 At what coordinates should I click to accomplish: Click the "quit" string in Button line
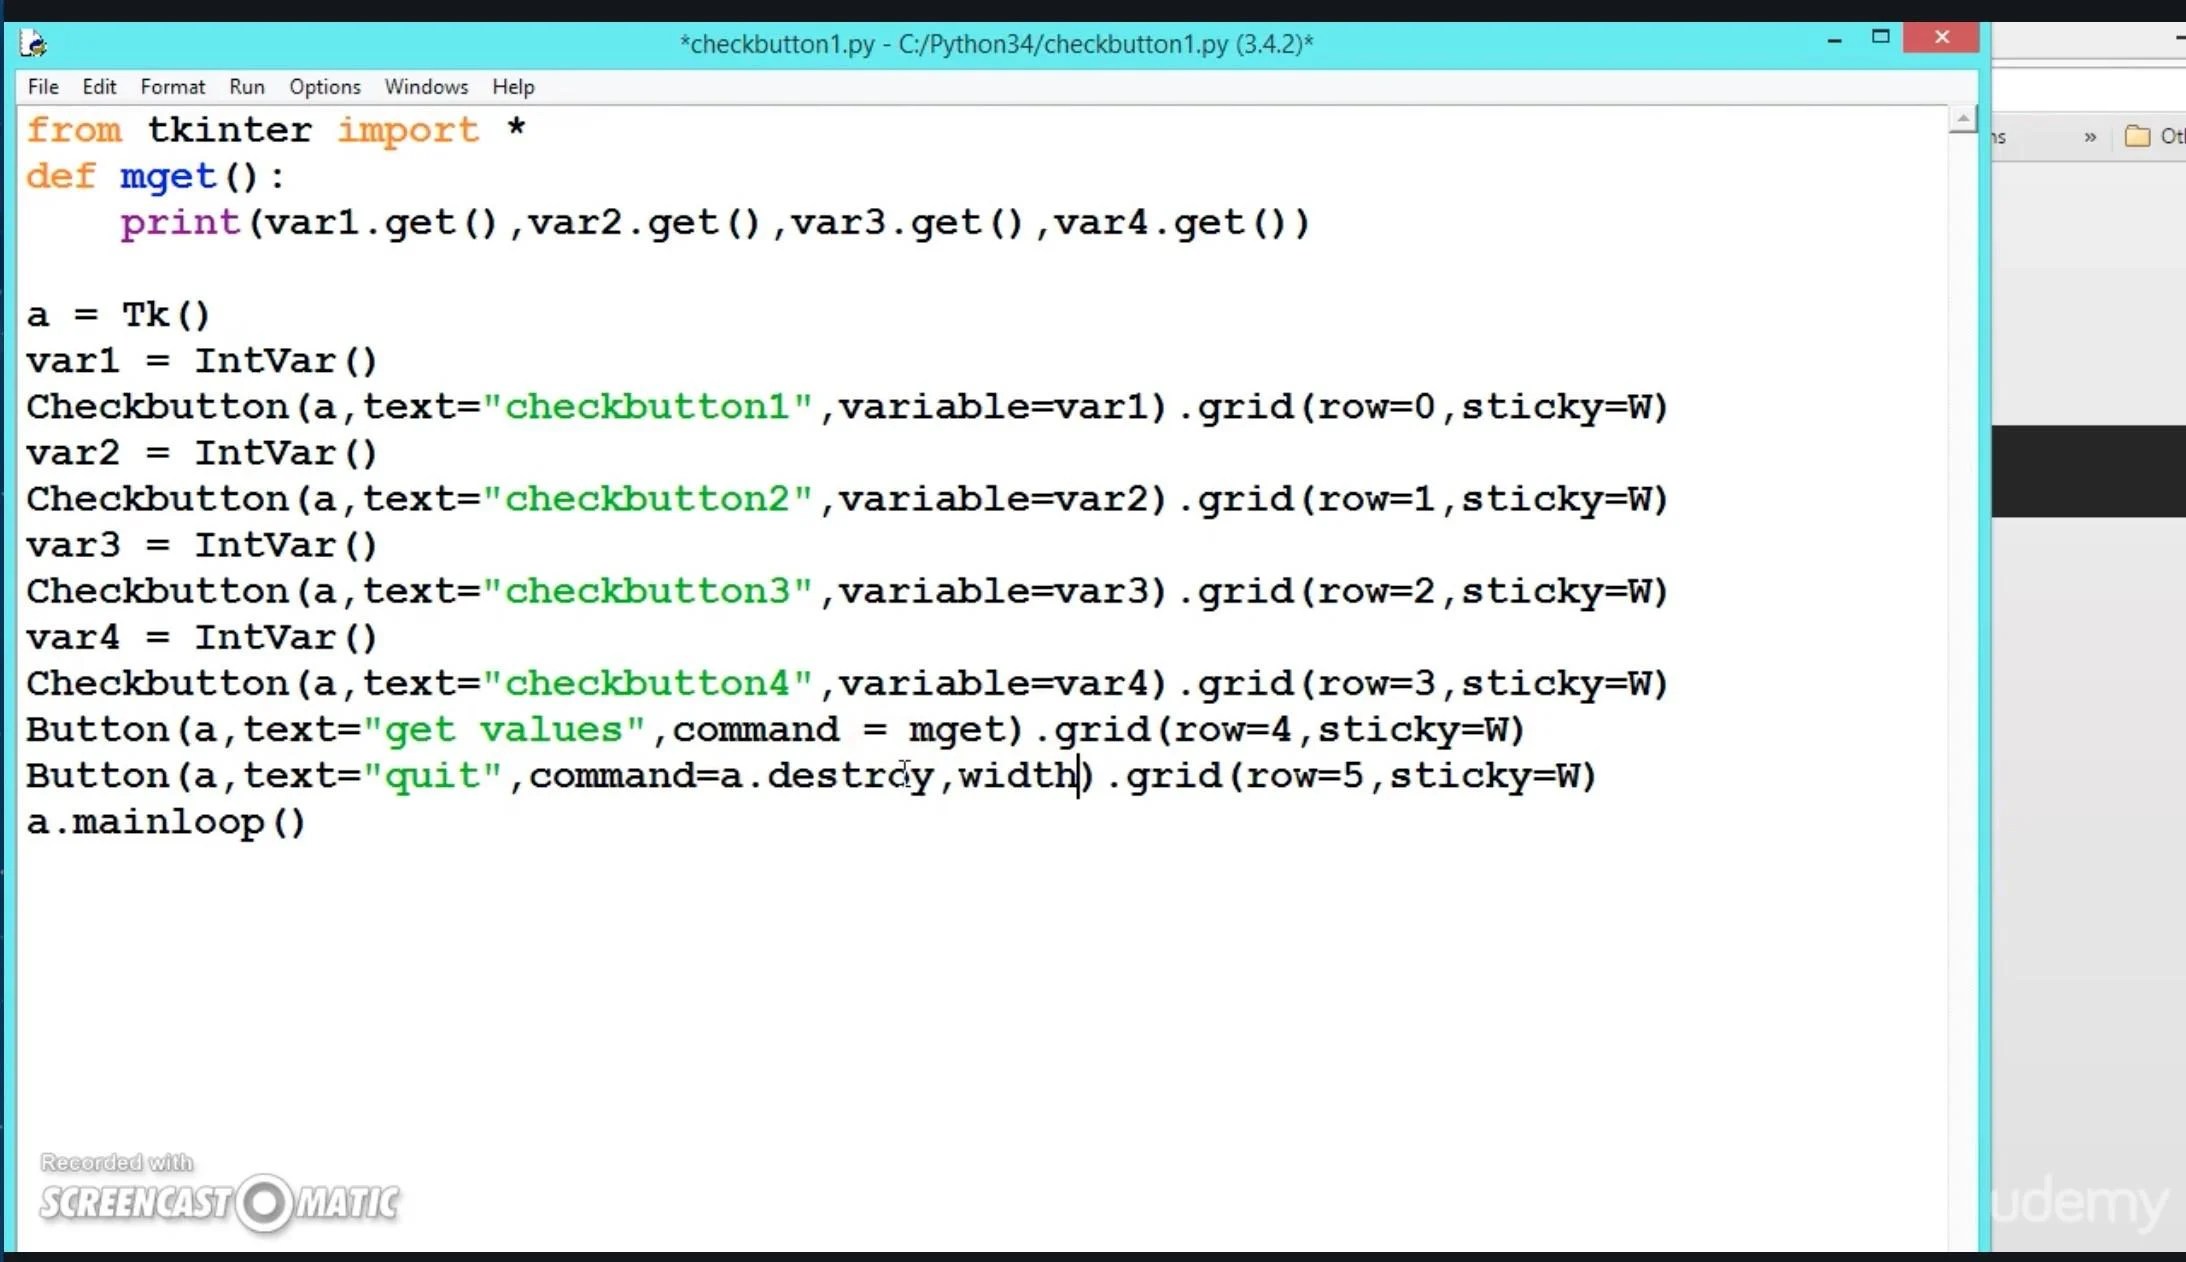coord(432,776)
